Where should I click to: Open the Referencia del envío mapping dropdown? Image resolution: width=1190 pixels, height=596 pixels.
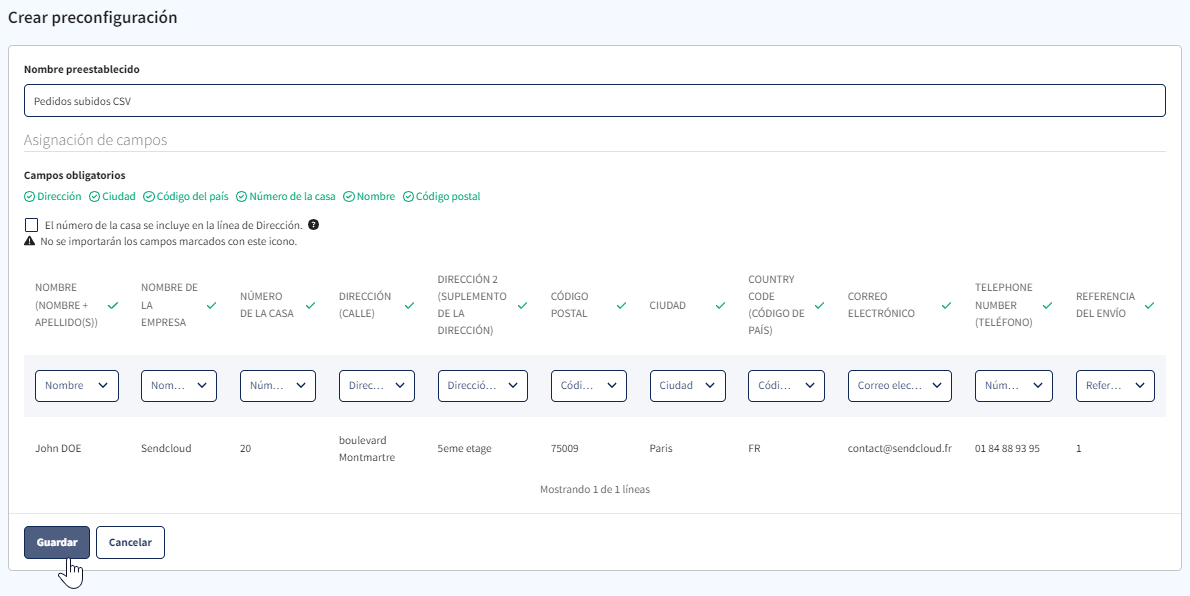coord(1116,386)
